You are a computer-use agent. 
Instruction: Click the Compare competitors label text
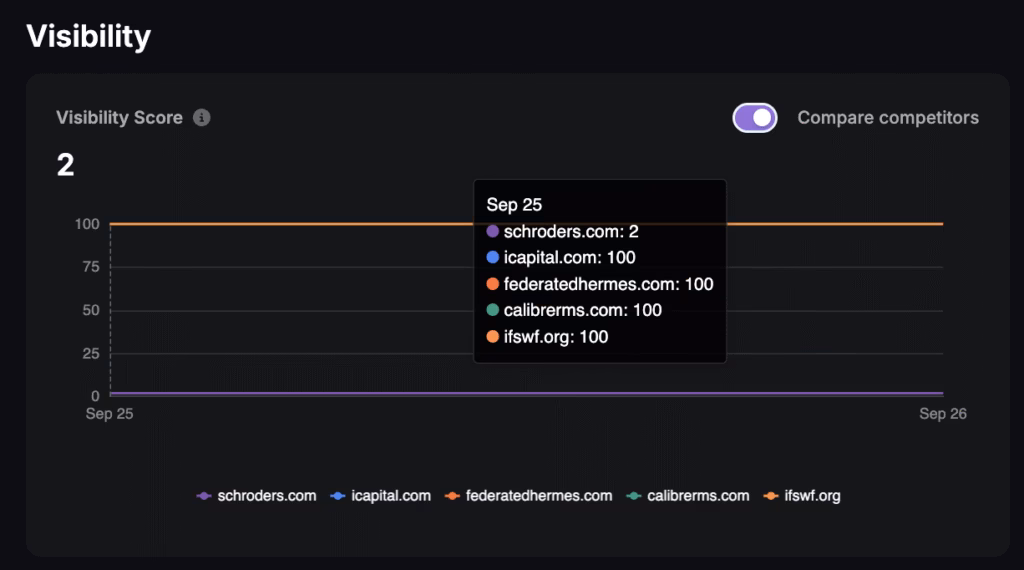click(x=888, y=118)
